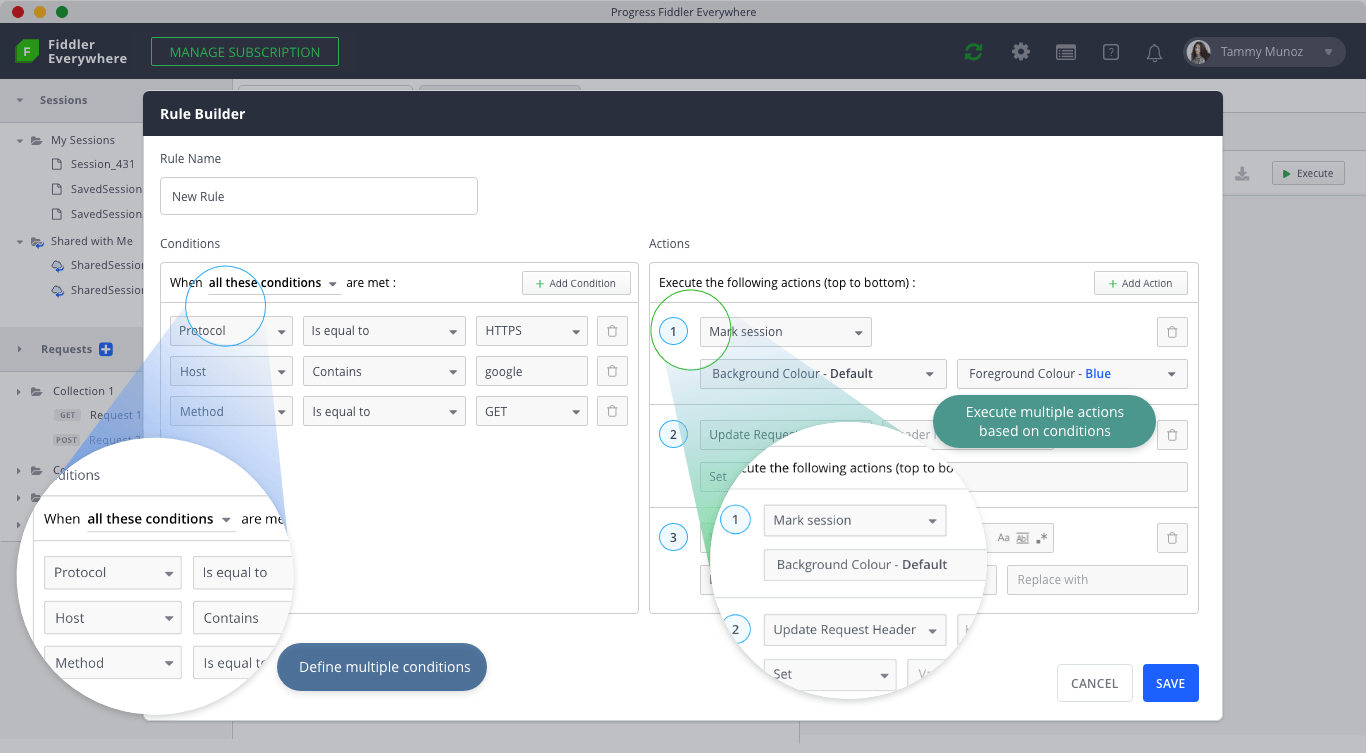This screenshot has width=1366, height=753.
Task: Delete the Mark session action with trash icon
Action: point(1172,332)
